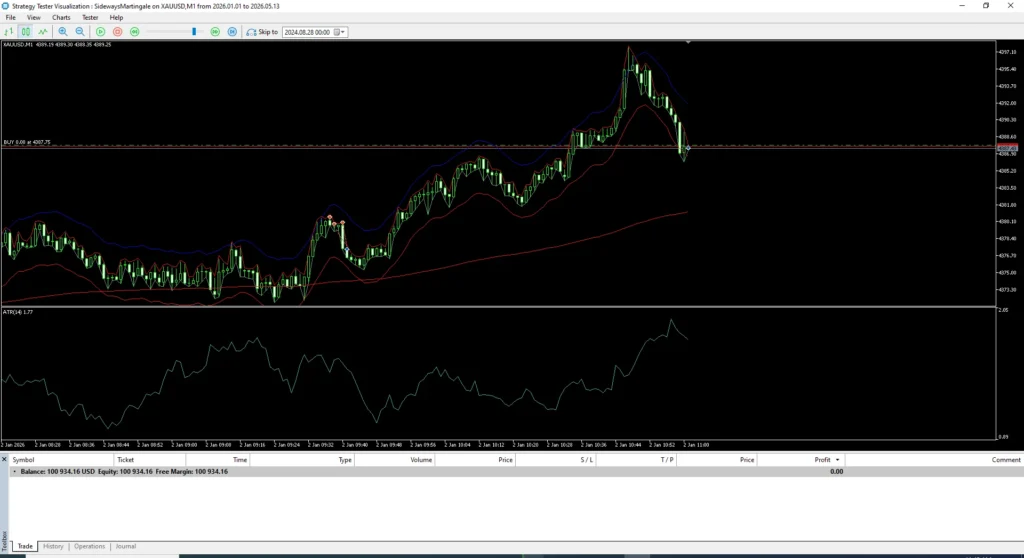Screen dimensions: 1024x558
Task: Stop the strategy test
Action: 118,31
